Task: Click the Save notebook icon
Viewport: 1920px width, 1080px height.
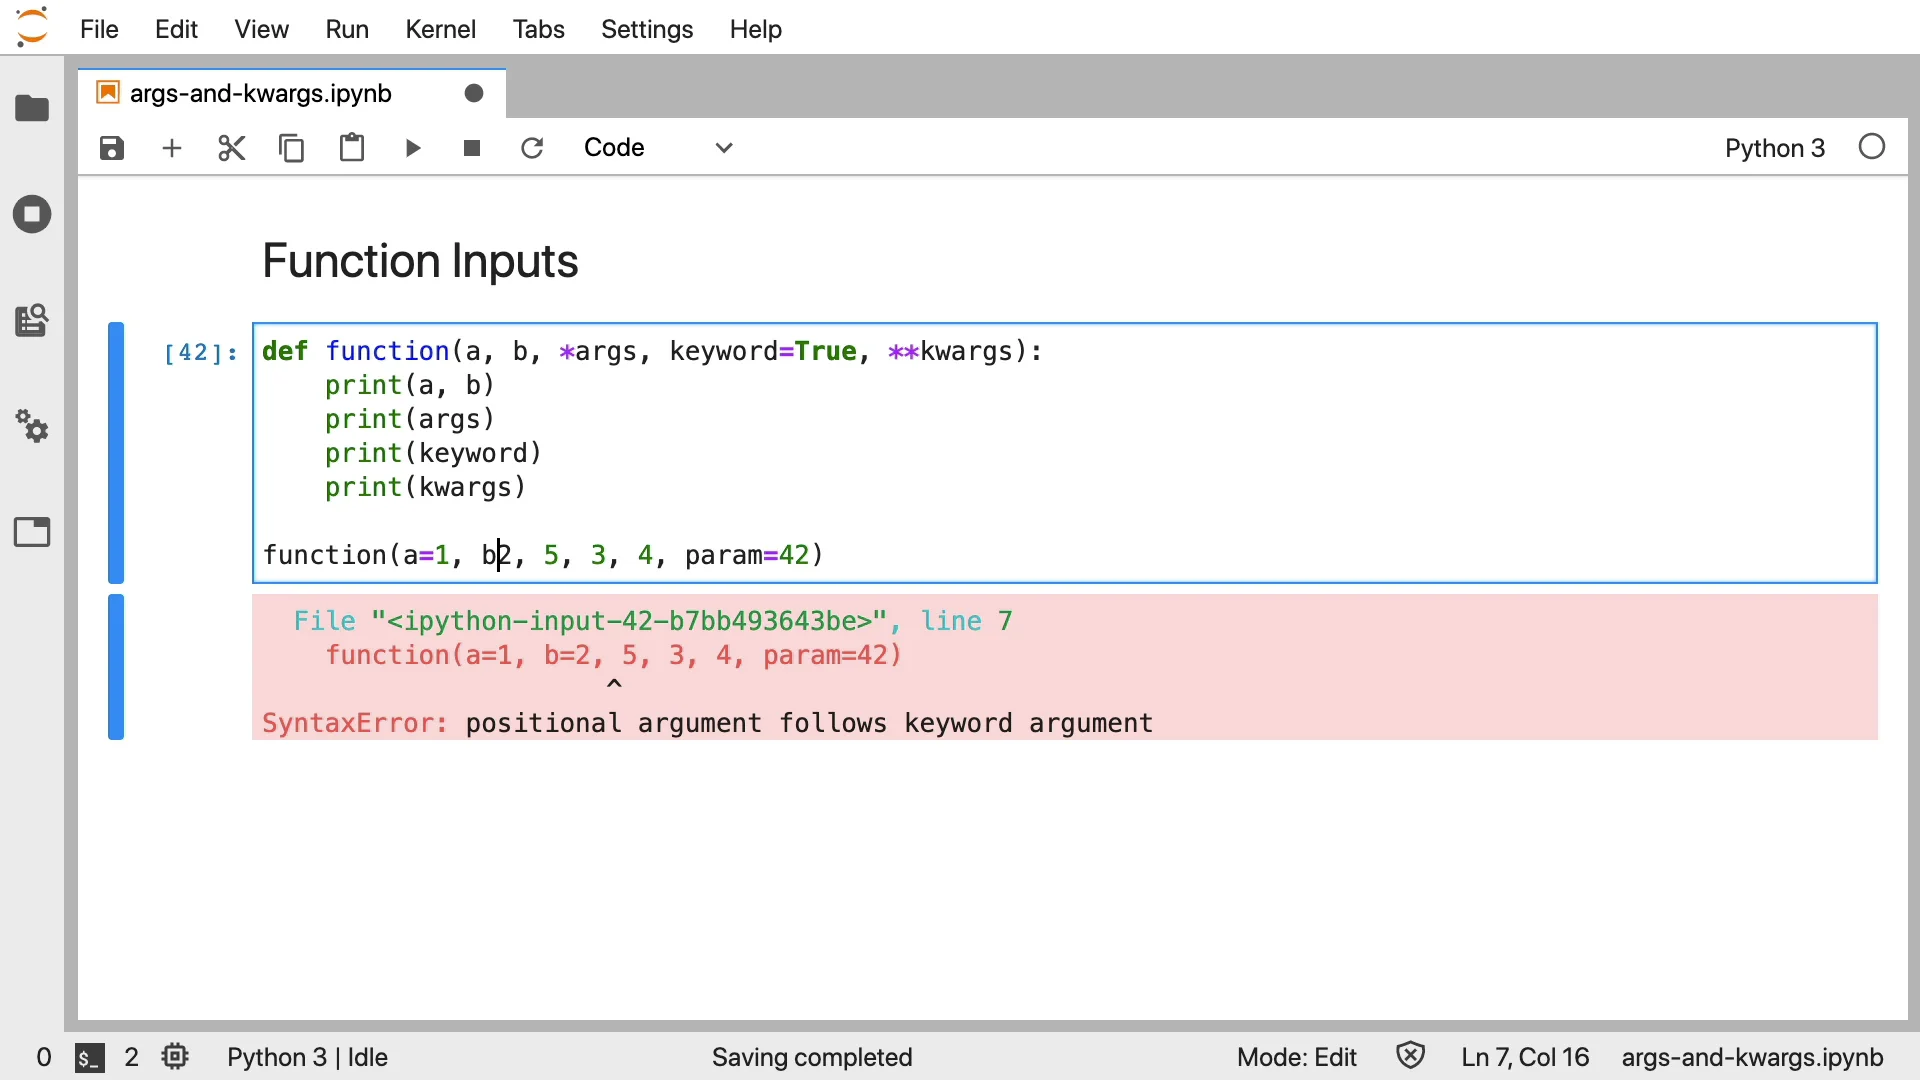Action: click(x=112, y=148)
